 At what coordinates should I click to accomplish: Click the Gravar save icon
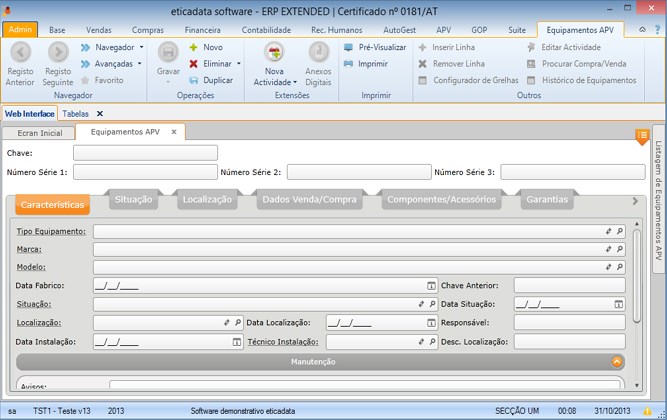coord(168,52)
